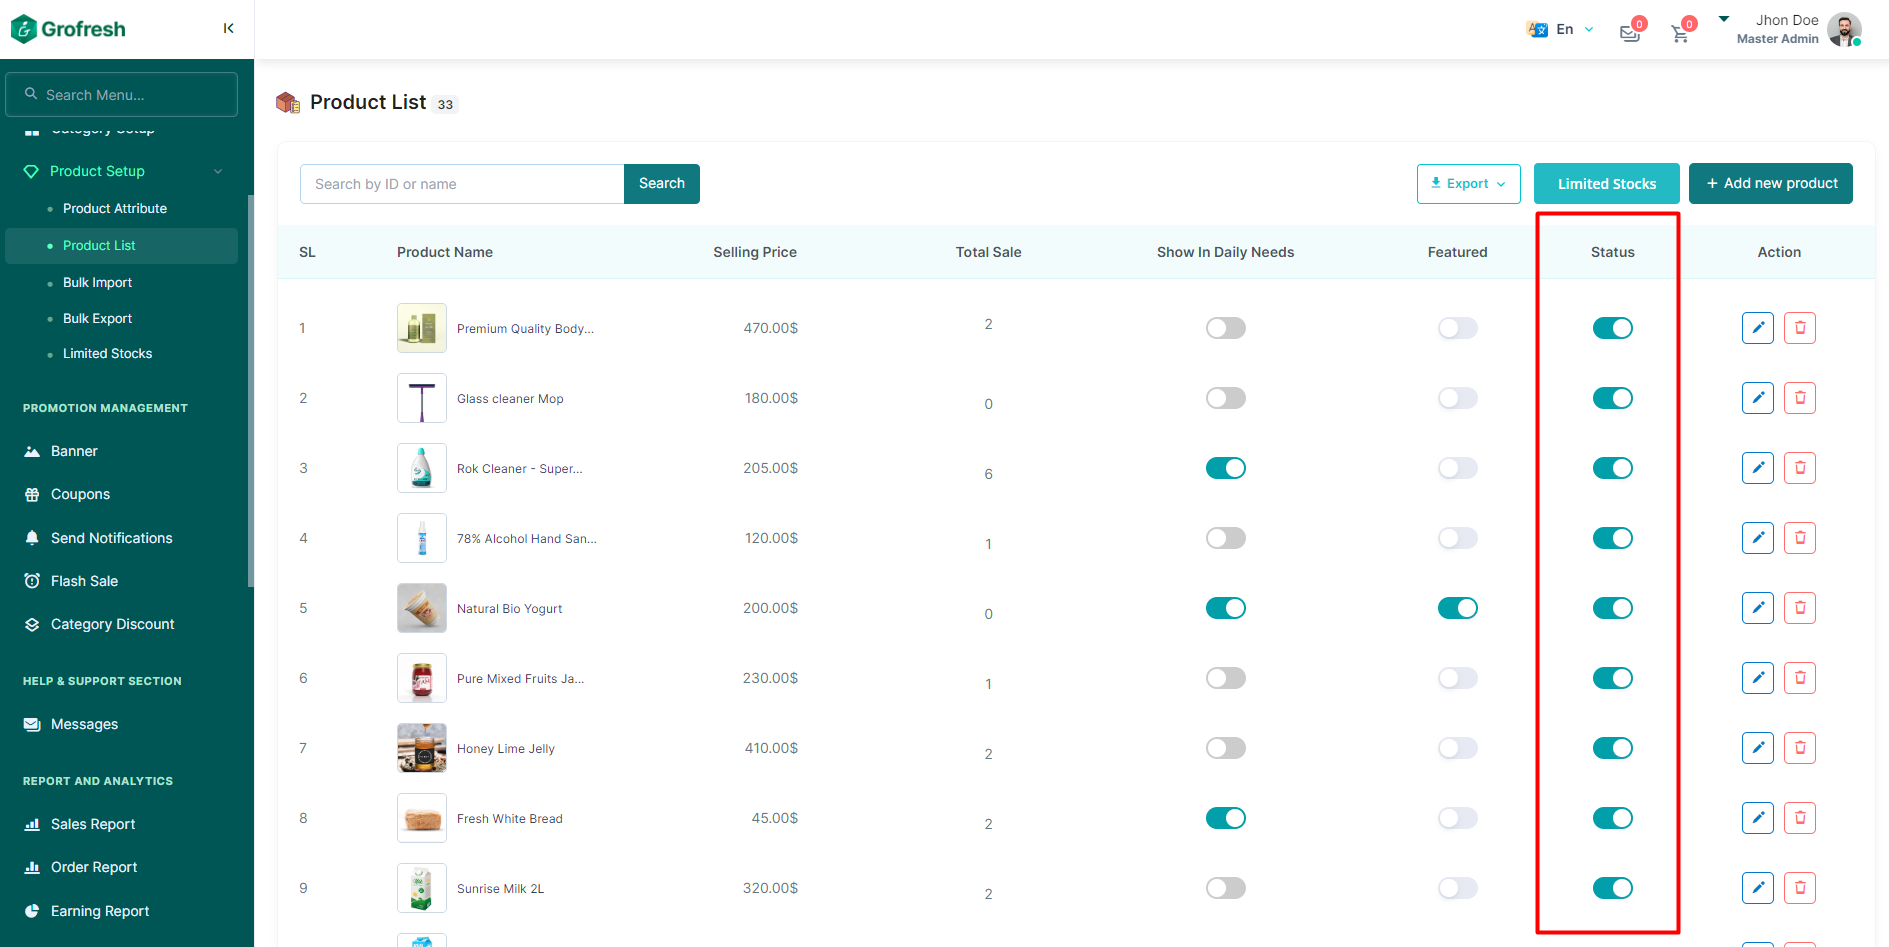Focus the Search by ID or name field
This screenshot has width=1889, height=947.
tap(462, 184)
